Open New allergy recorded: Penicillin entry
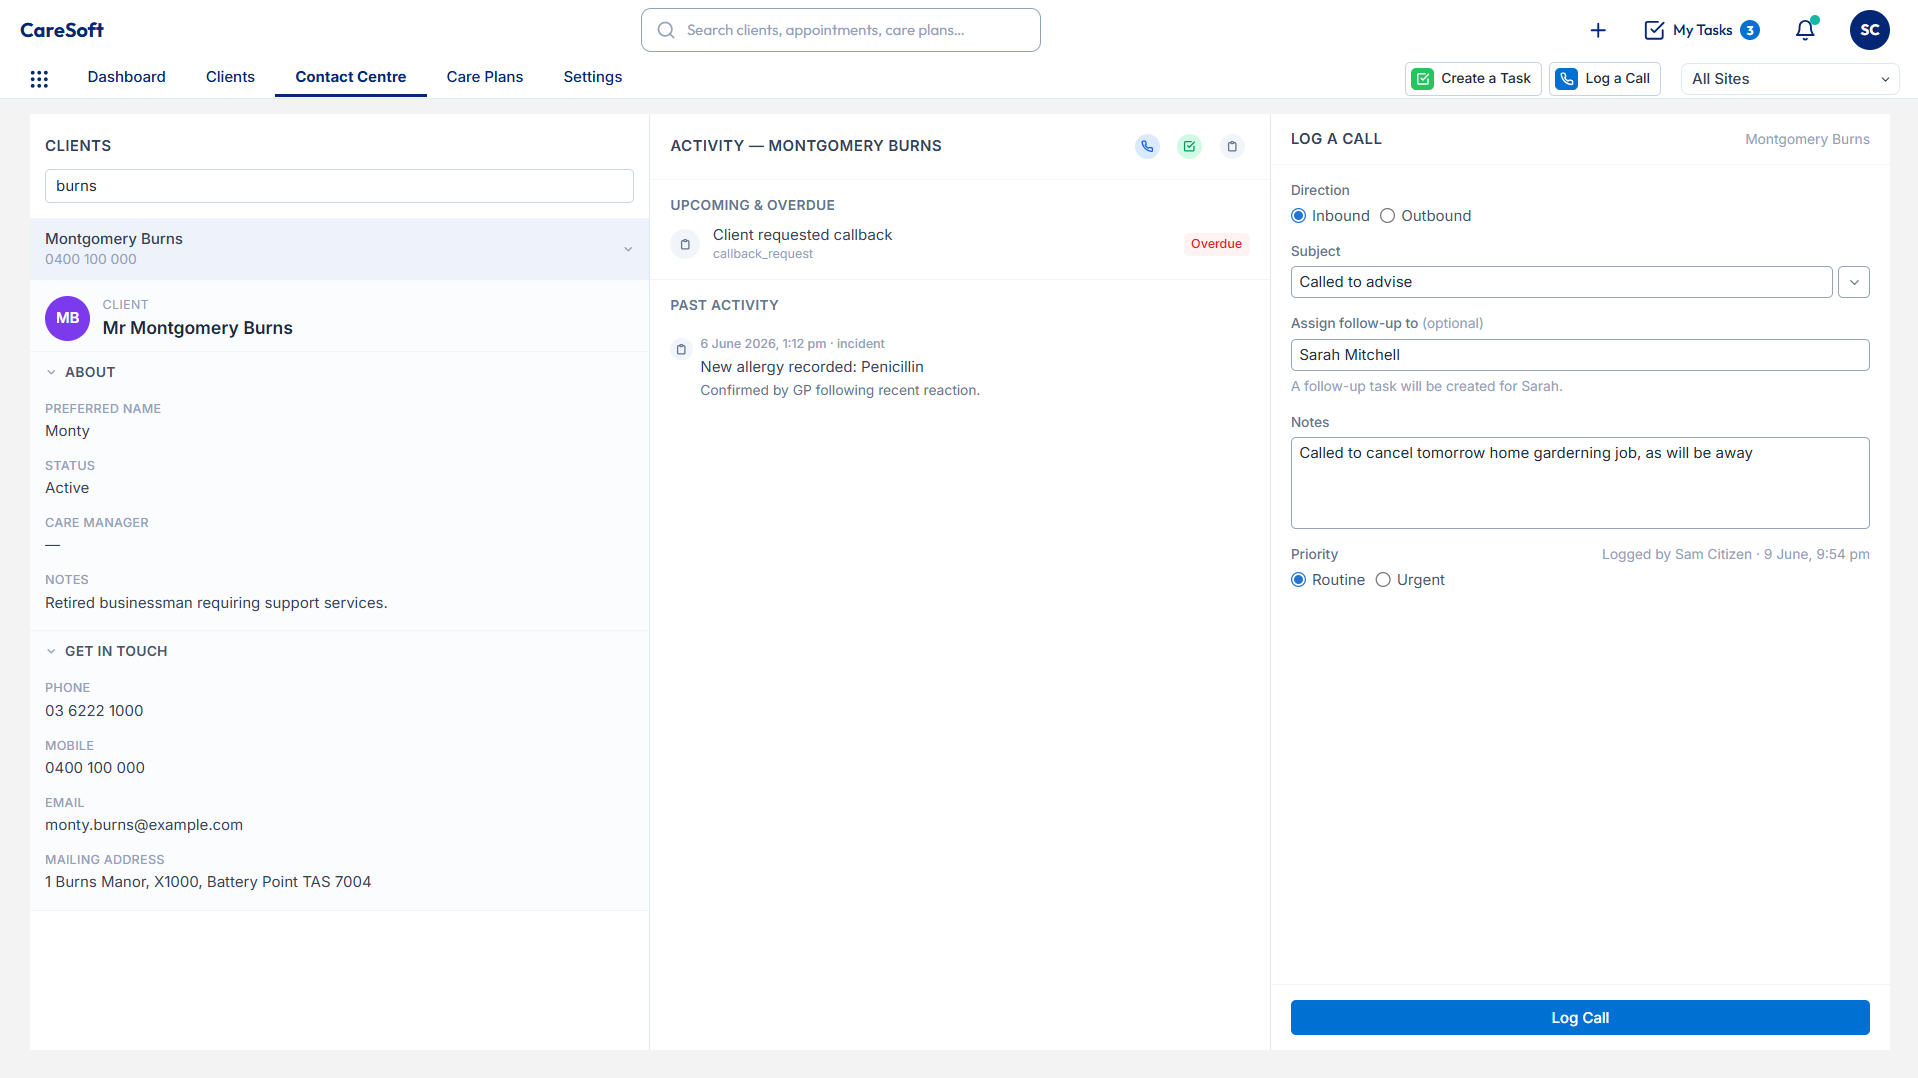 [811, 367]
